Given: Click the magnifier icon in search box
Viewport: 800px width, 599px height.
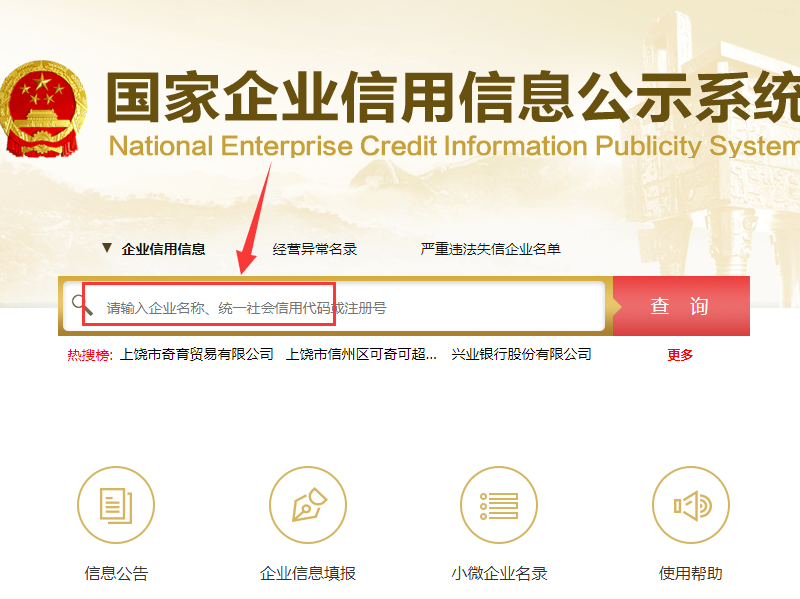Looking at the screenshot, I should pos(82,305).
